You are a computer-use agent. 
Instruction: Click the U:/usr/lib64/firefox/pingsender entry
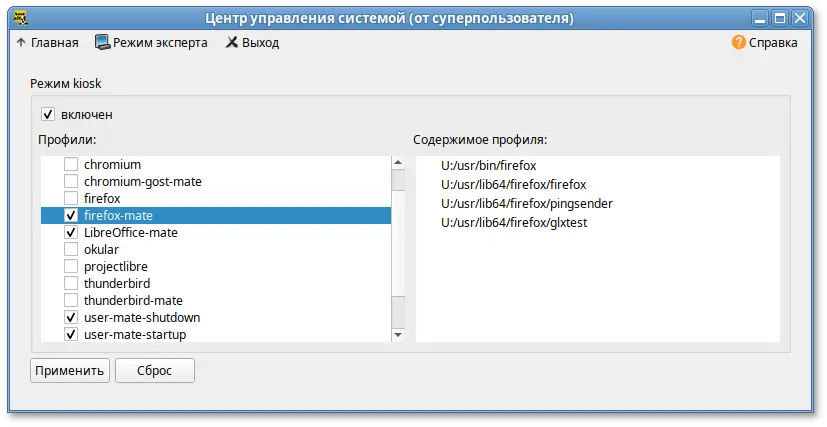pos(527,203)
